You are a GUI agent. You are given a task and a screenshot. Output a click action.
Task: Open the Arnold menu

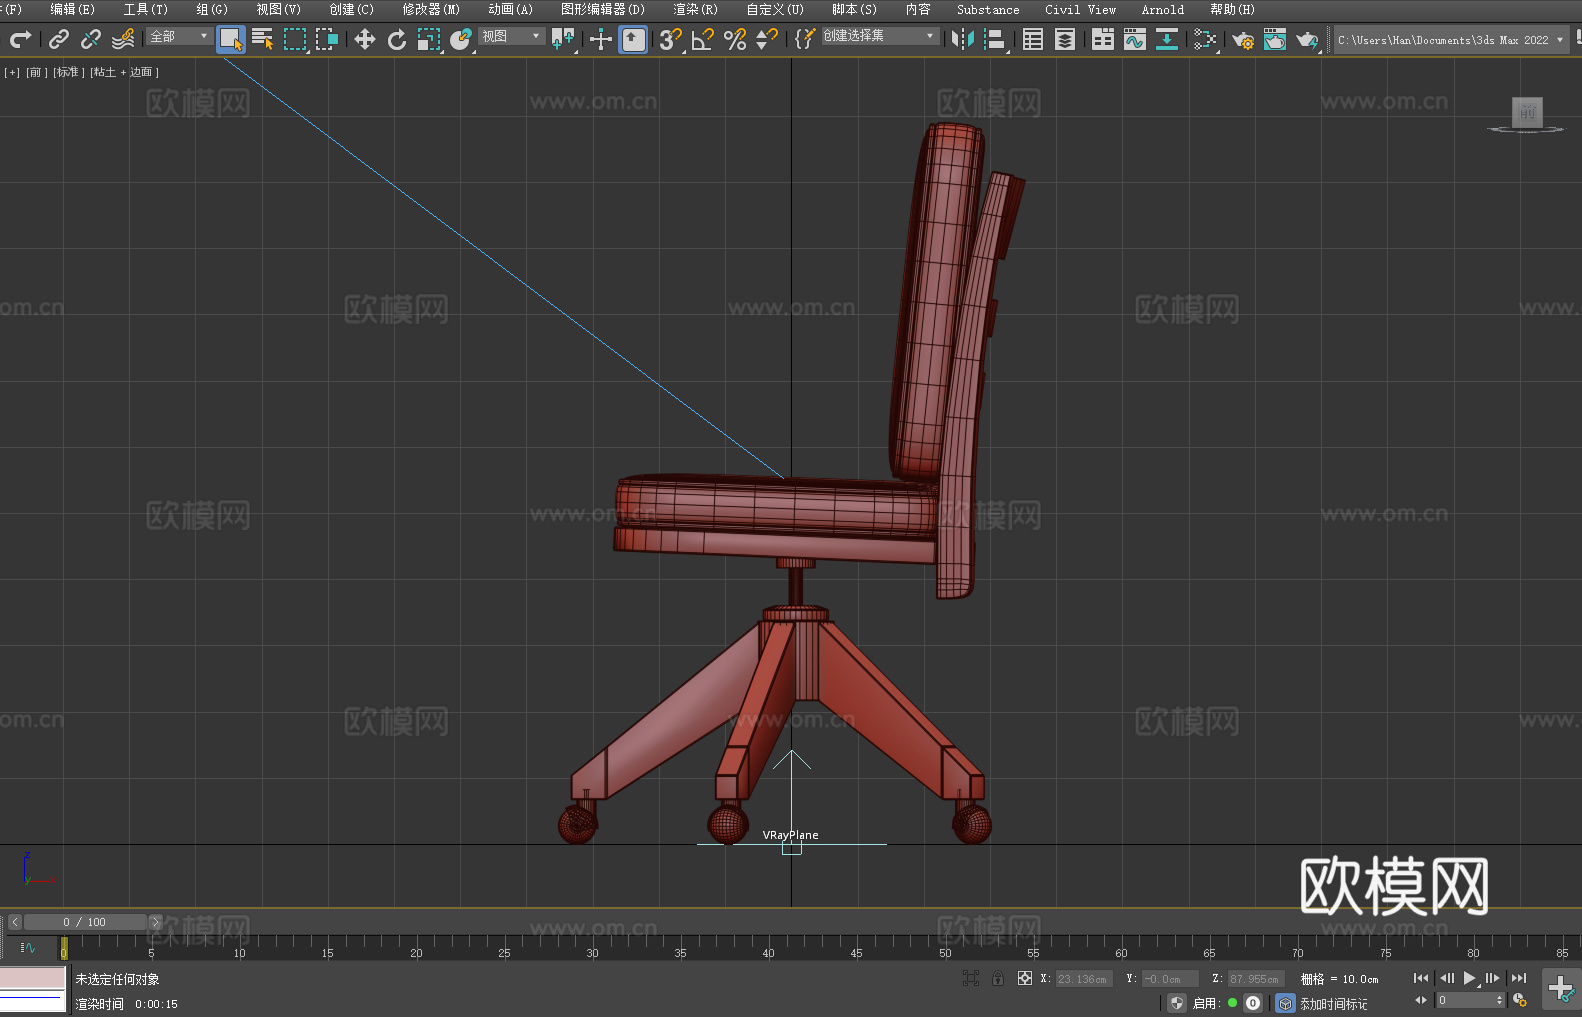click(1162, 9)
